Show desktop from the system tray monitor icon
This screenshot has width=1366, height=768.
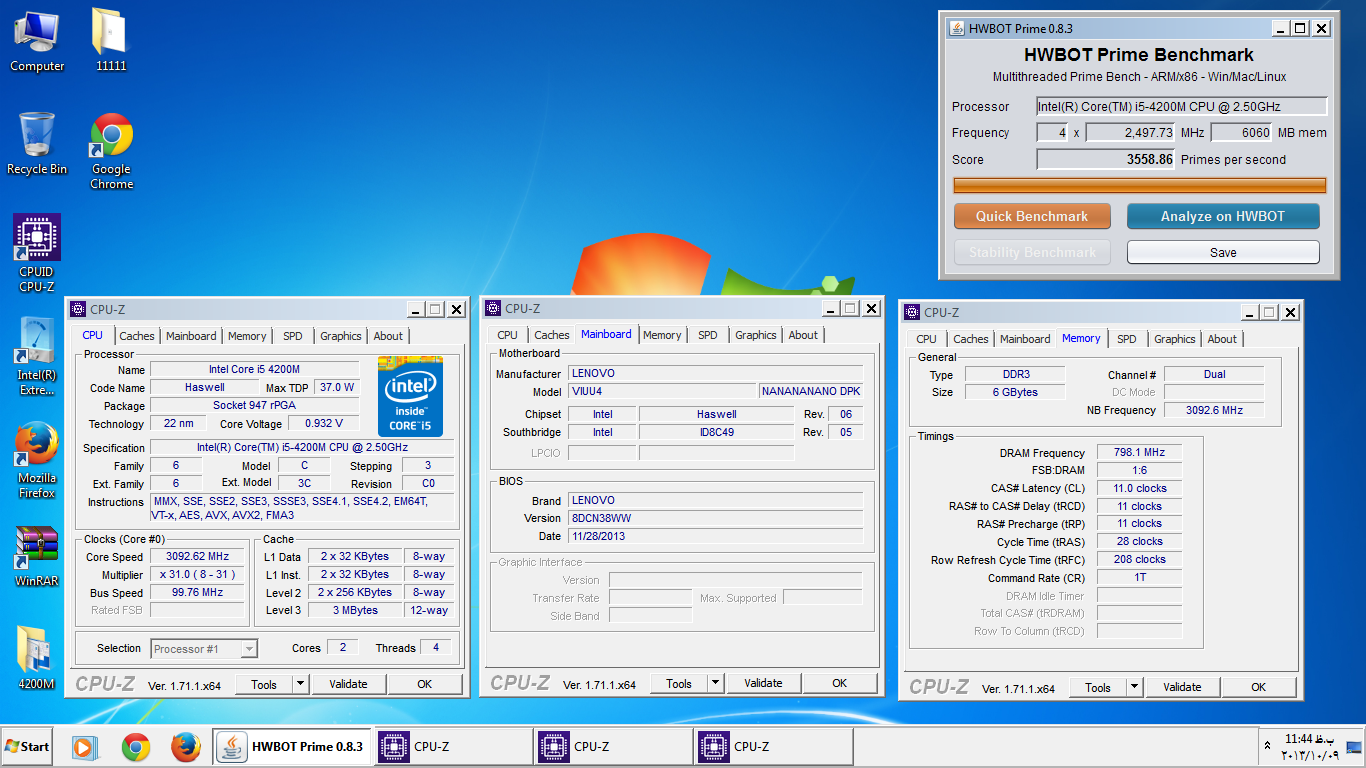click(x=1353, y=747)
